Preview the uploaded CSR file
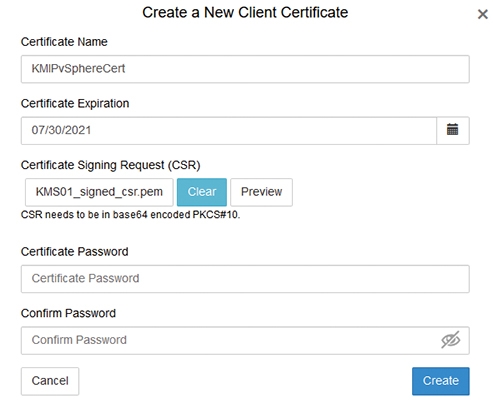Screen dimensions: 493x408 (261, 192)
